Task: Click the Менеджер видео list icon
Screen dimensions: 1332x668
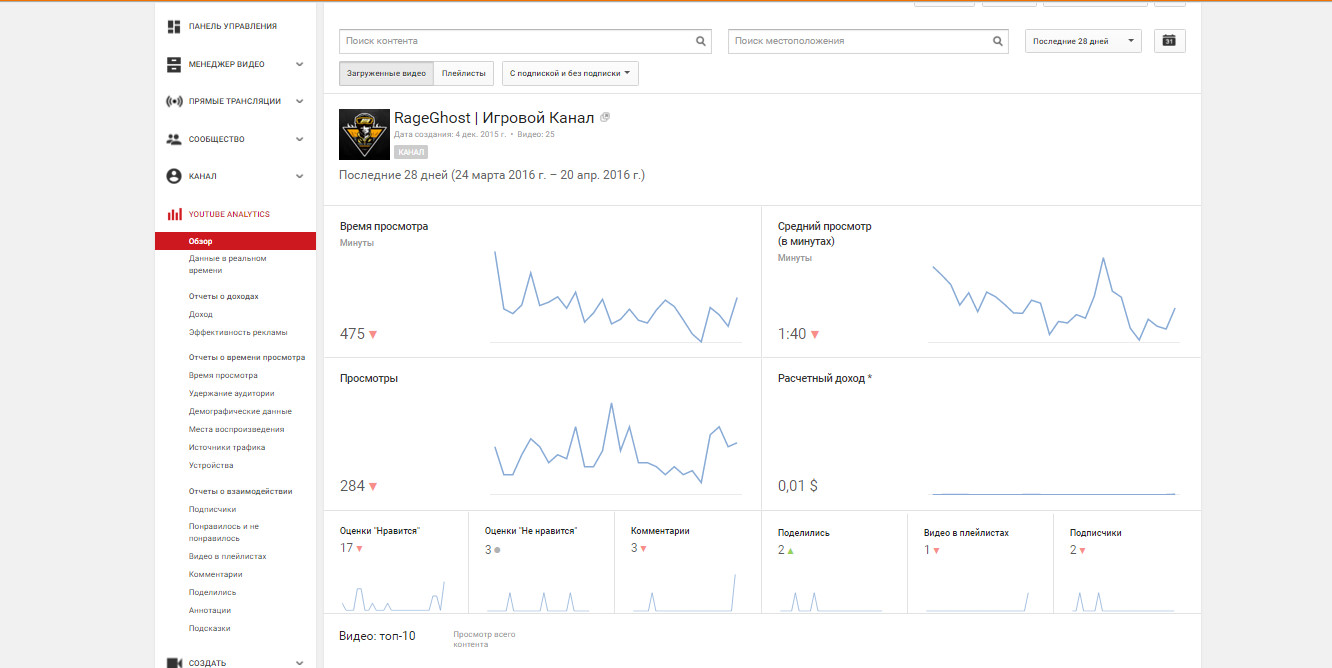Action: pyautogui.click(x=174, y=64)
